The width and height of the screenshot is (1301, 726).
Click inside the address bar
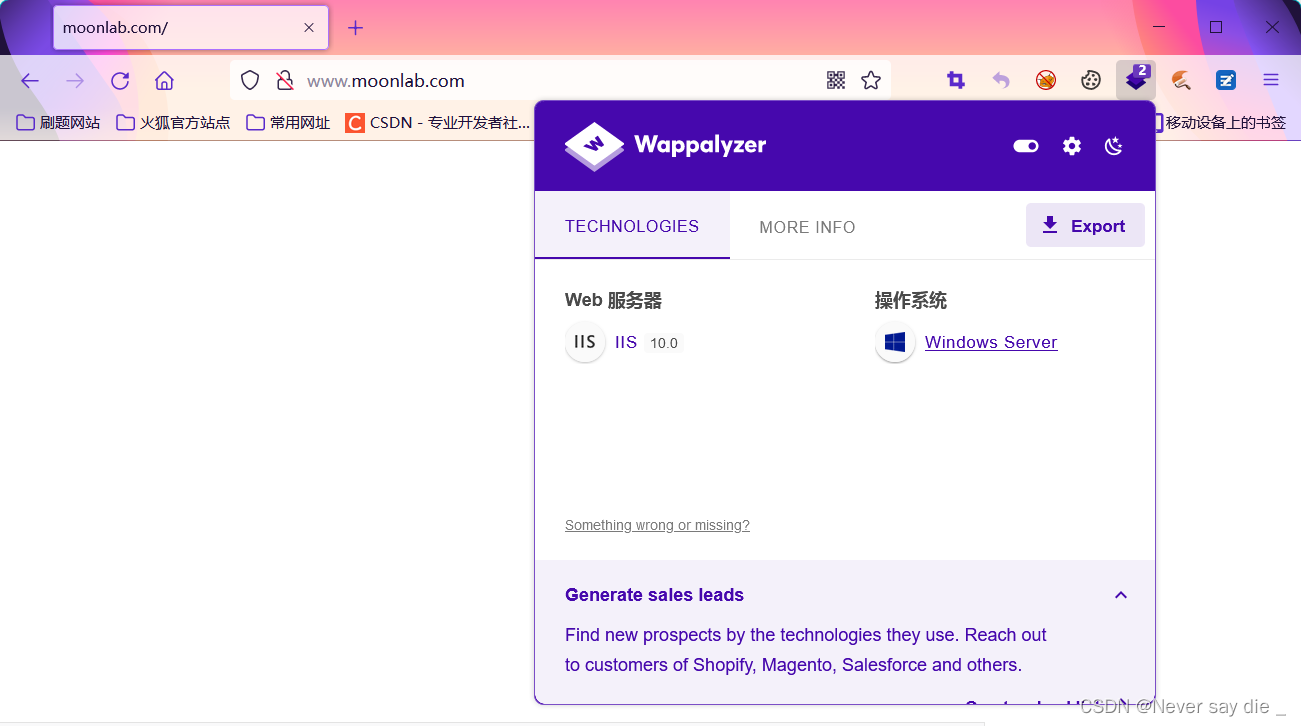(550, 80)
